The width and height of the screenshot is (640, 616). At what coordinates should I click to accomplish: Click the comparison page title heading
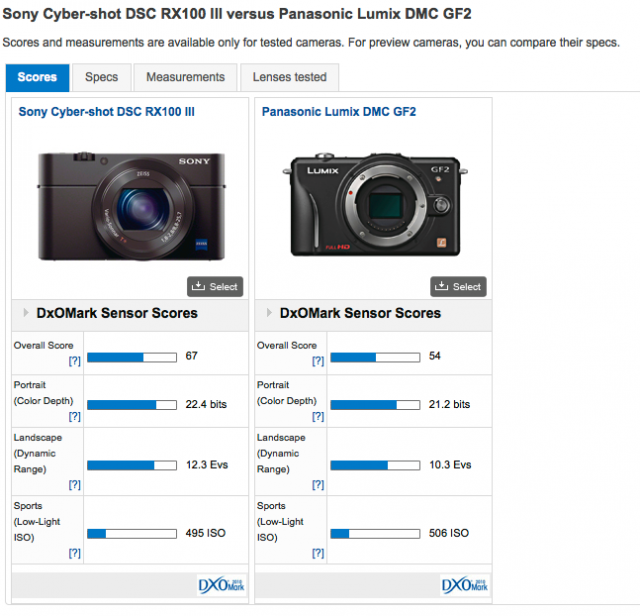point(237,14)
